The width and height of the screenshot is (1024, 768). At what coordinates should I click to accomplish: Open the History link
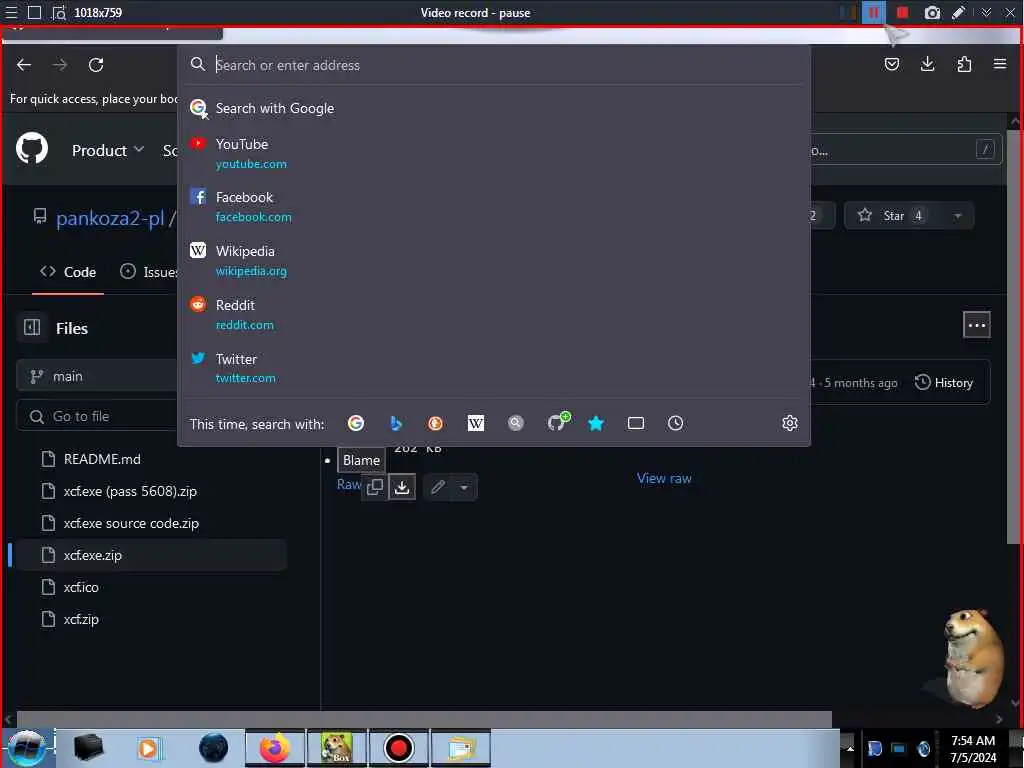(x=944, y=383)
